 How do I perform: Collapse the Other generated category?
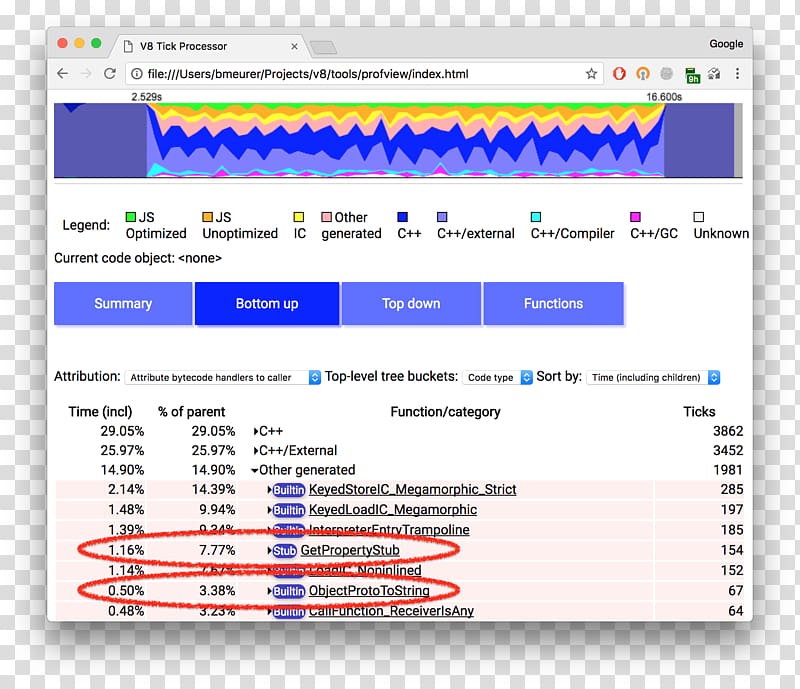point(255,470)
